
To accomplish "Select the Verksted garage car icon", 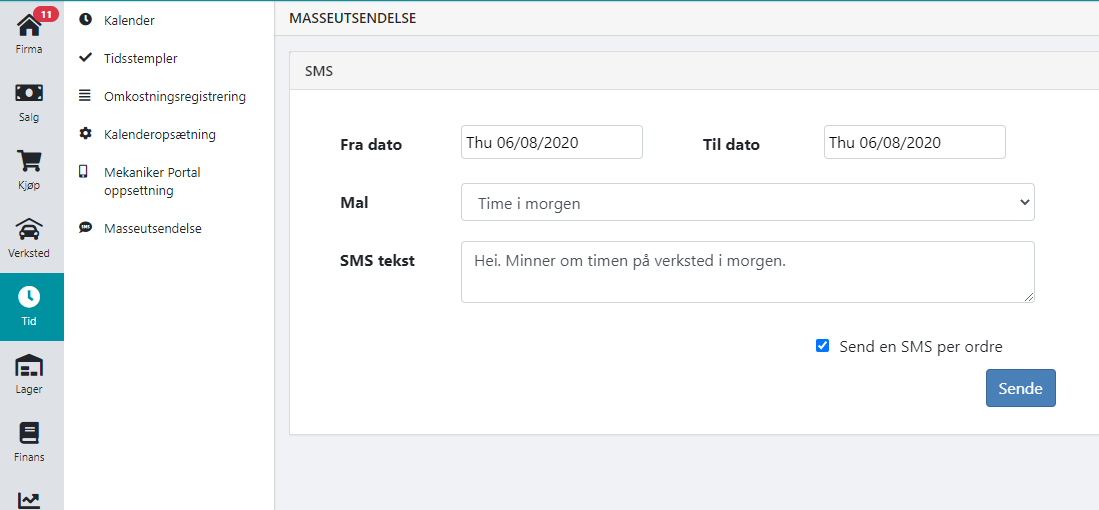I will 29,229.
